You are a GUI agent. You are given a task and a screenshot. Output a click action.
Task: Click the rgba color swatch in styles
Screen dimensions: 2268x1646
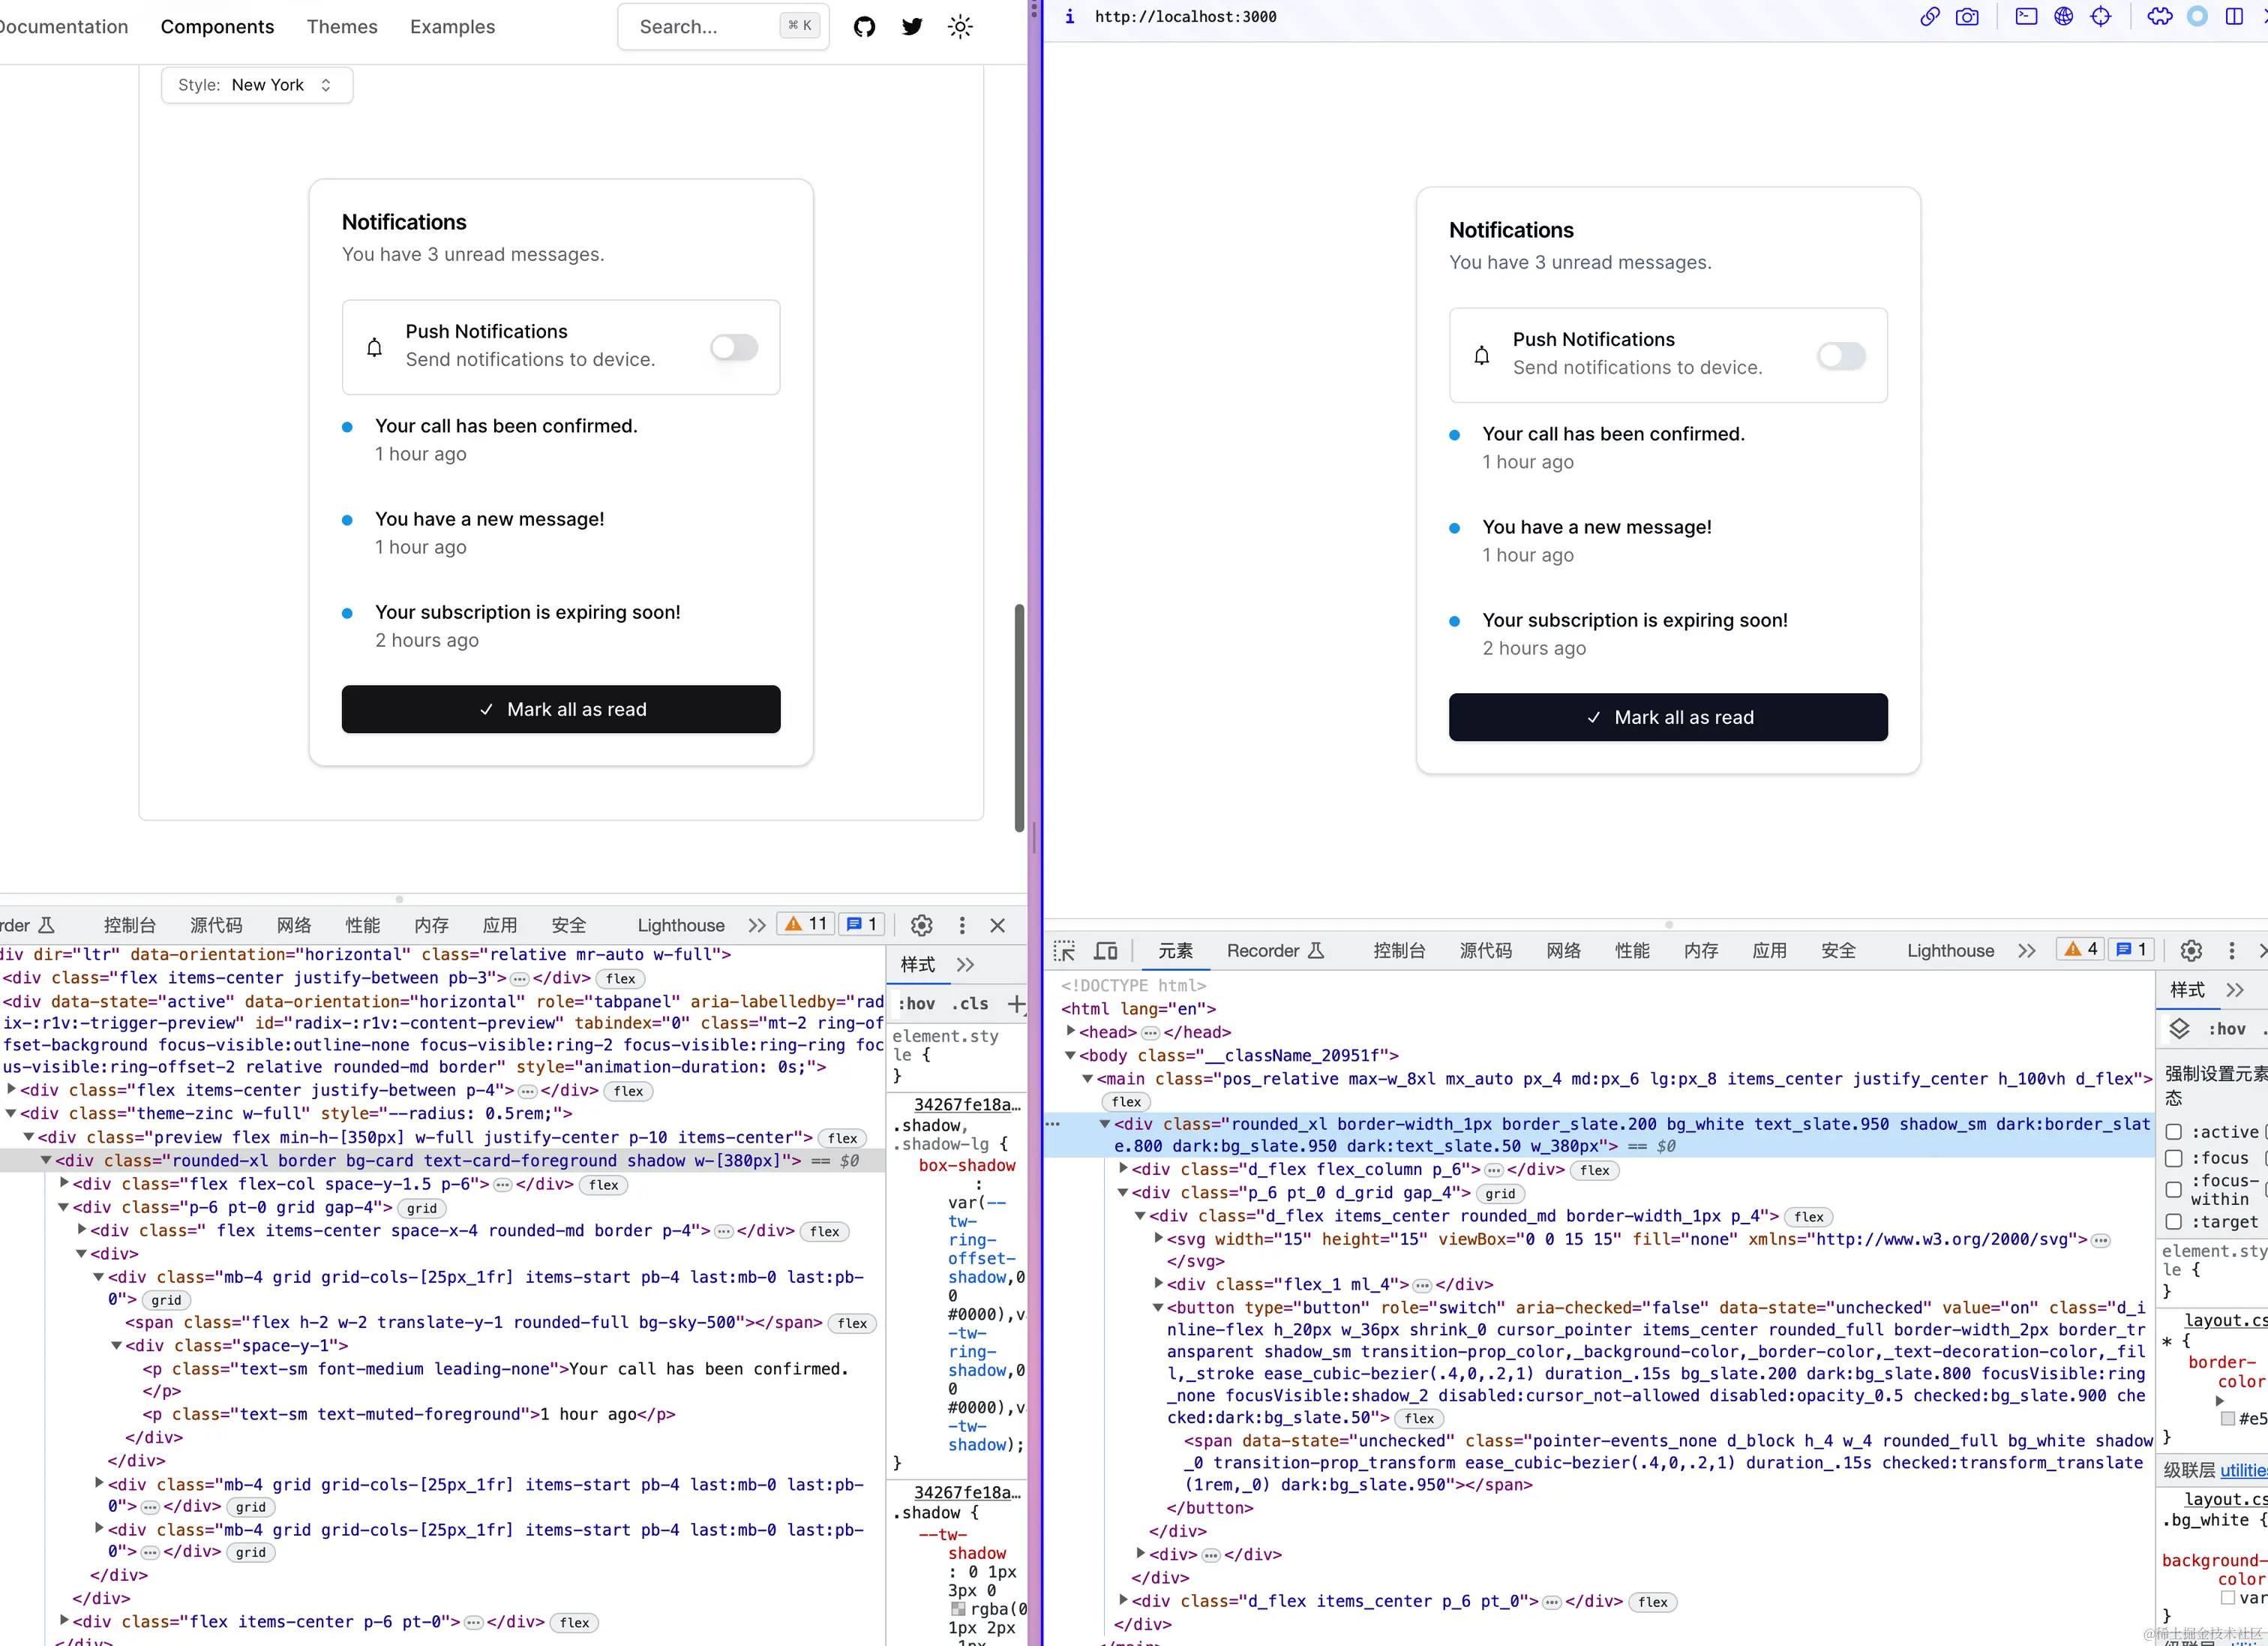click(x=959, y=1609)
